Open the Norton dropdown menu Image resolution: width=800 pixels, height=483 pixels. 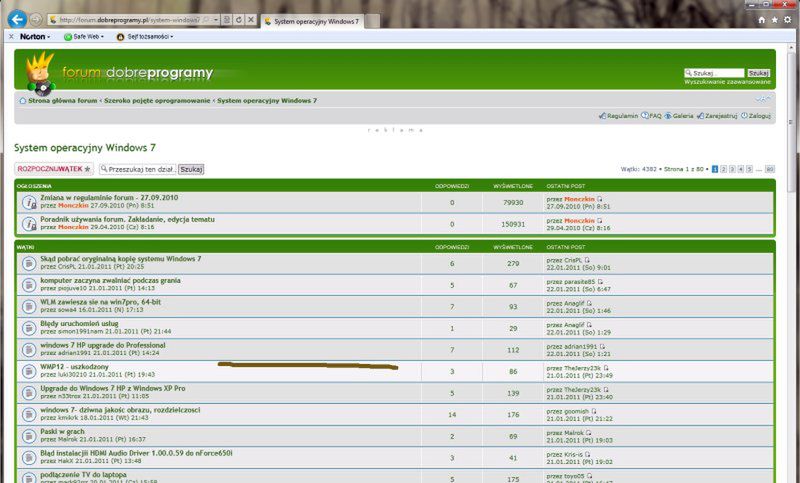(x=35, y=37)
